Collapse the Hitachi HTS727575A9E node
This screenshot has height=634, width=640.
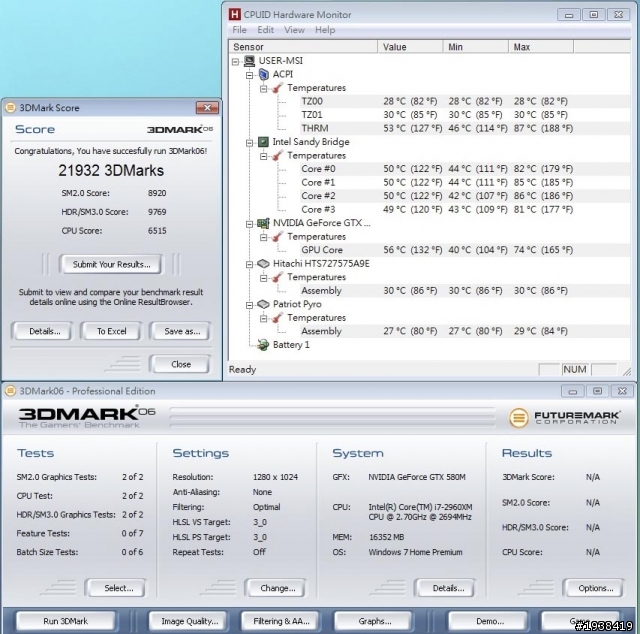pos(249,265)
